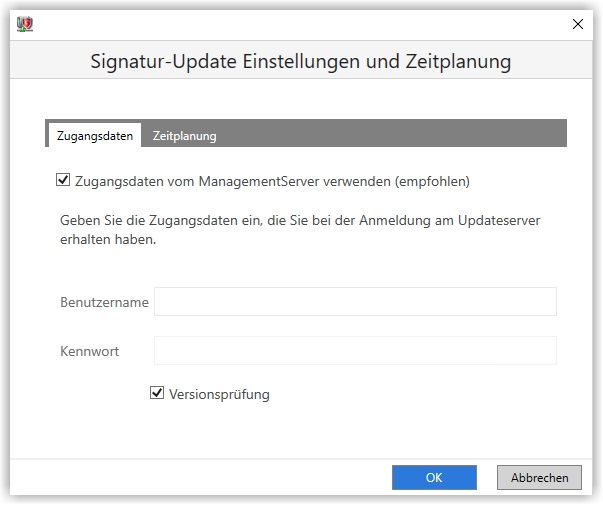The width and height of the screenshot is (603, 505).
Task: Click the empty title bar area
Action: click(x=300, y=22)
